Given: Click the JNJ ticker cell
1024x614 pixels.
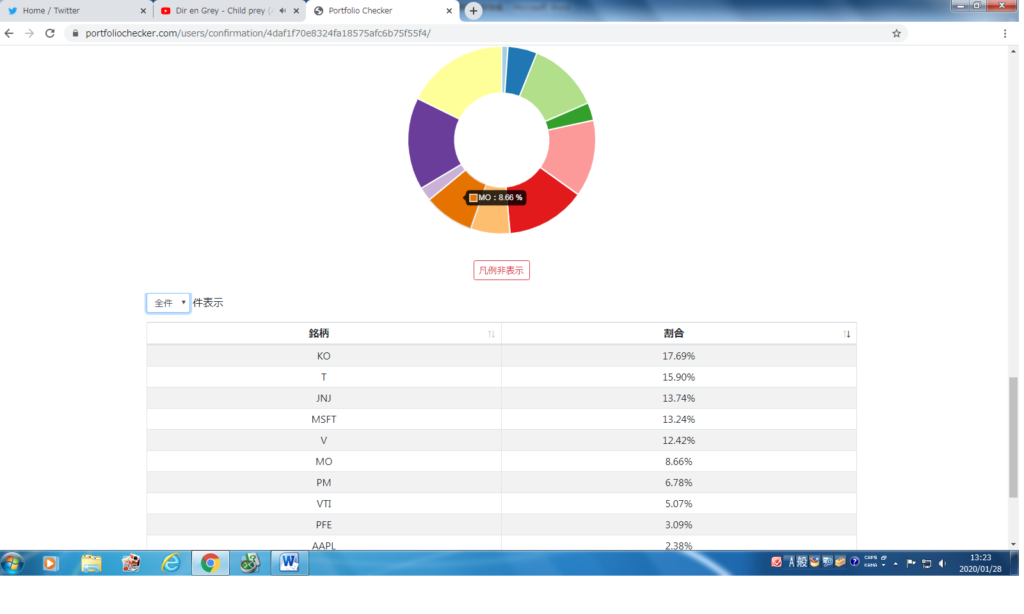Looking at the screenshot, I should coord(324,398).
